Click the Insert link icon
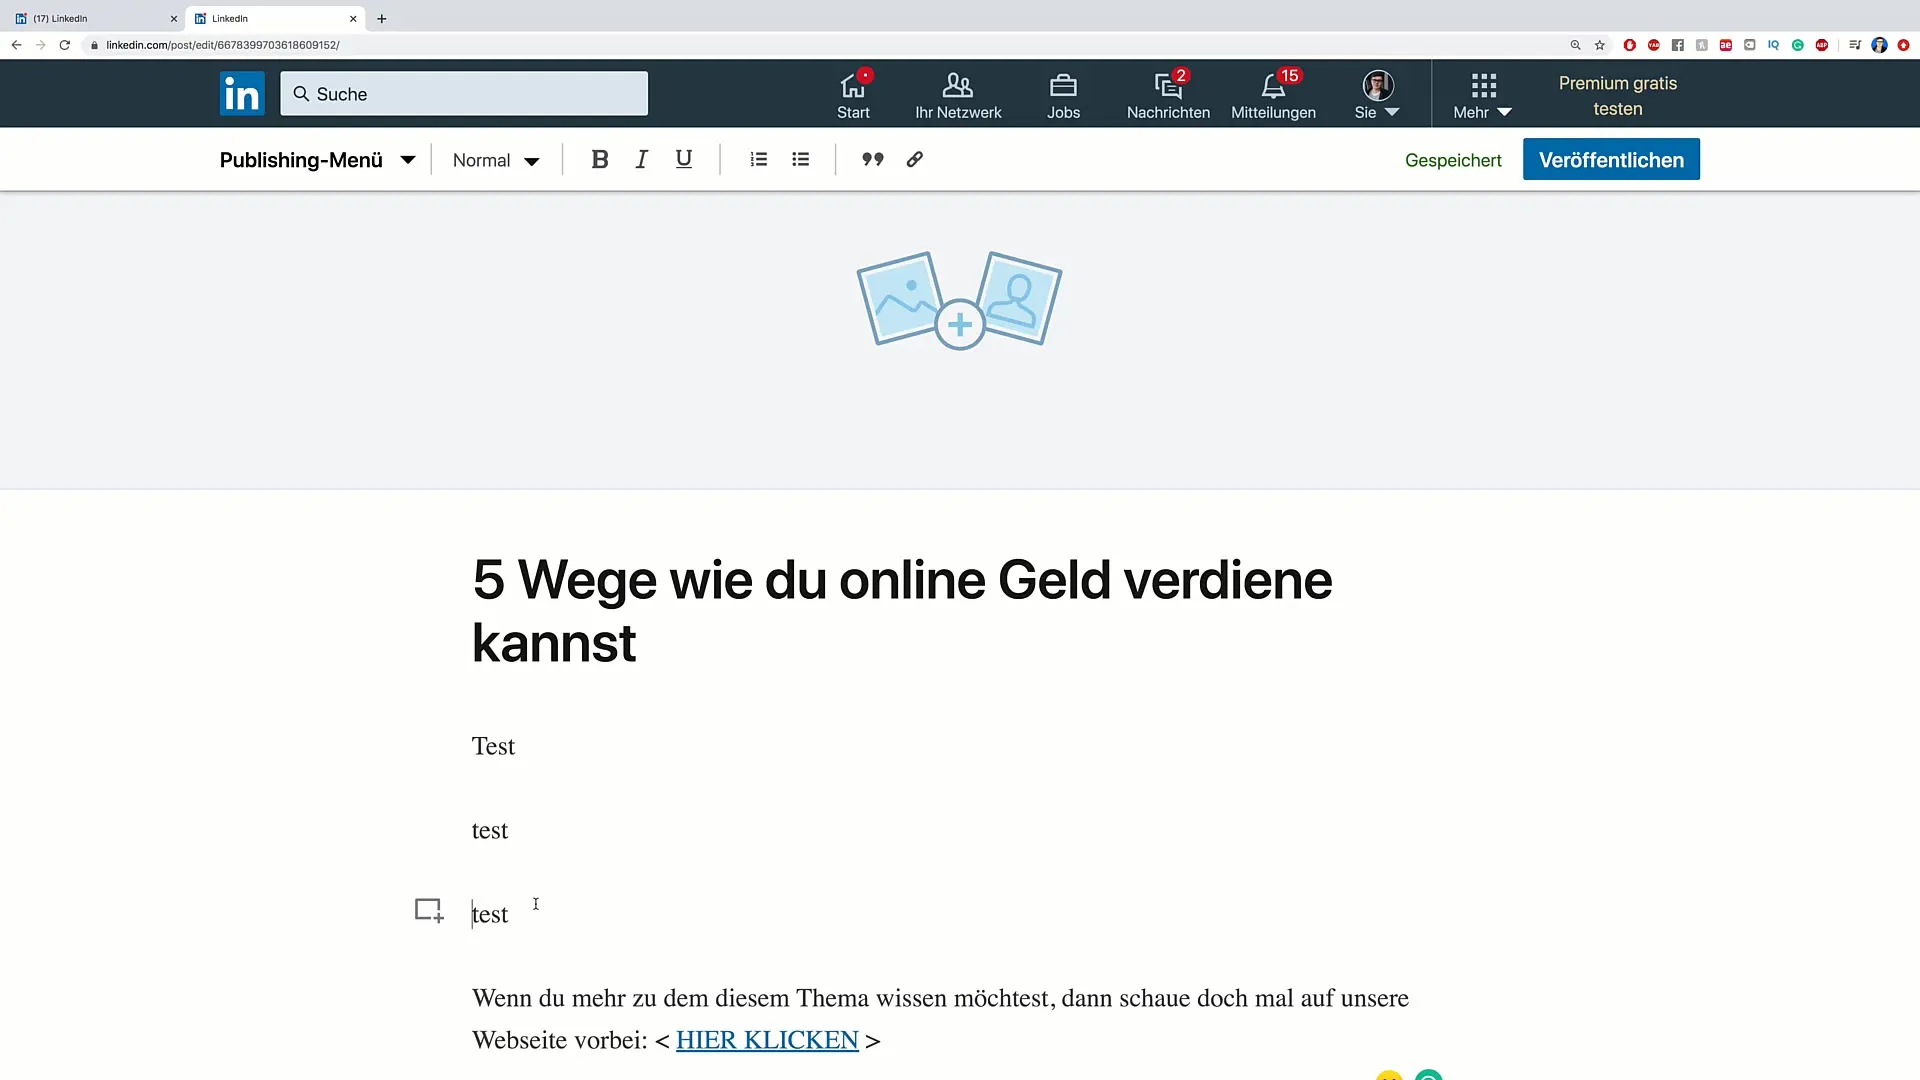The height and width of the screenshot is (1080, 1920). [x=915, y=160]
